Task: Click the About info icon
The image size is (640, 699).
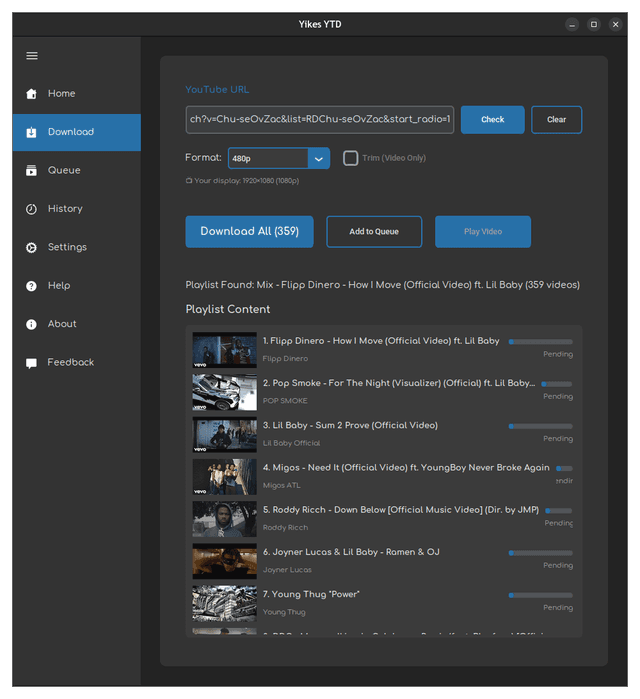Action: coord(31,324)
